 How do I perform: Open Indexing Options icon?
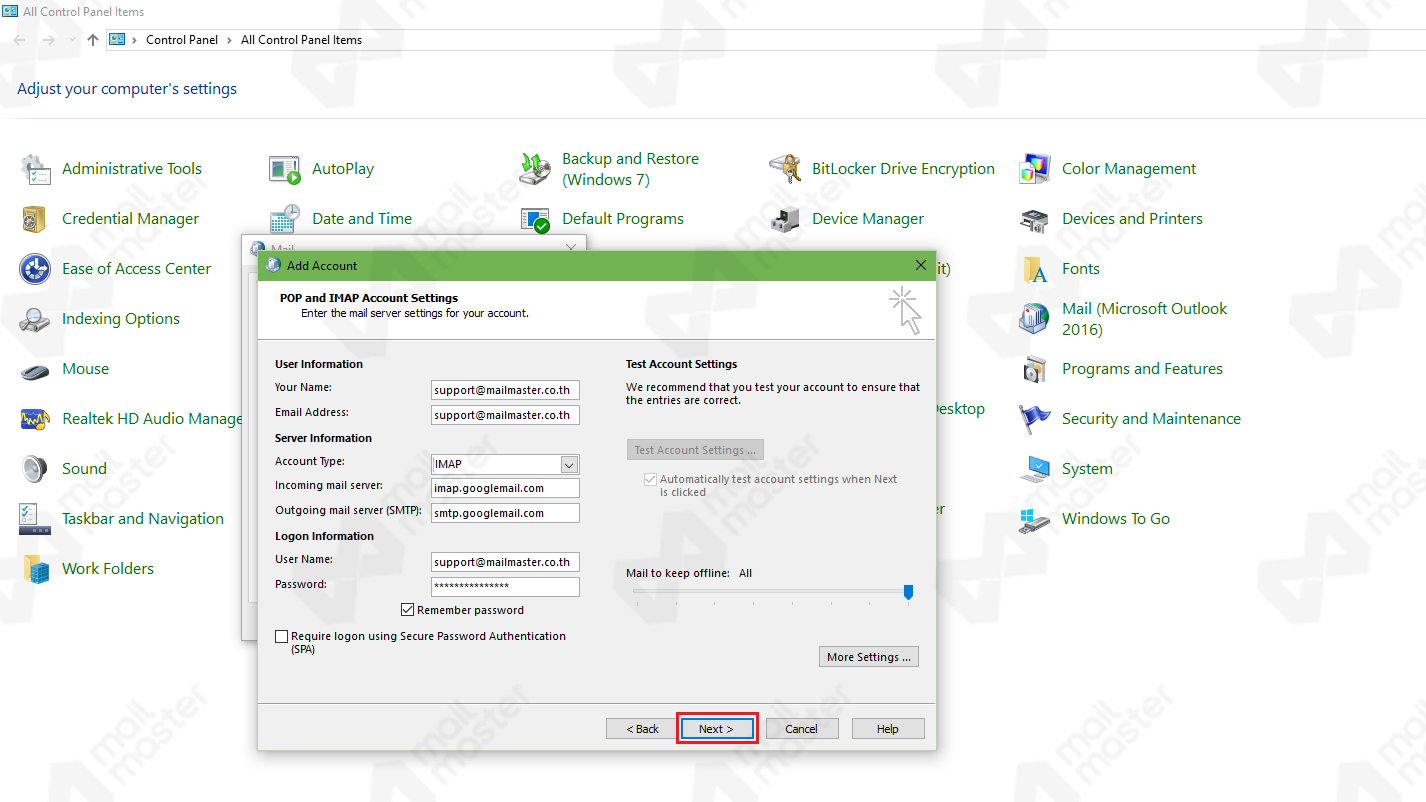tap(35, 319)
